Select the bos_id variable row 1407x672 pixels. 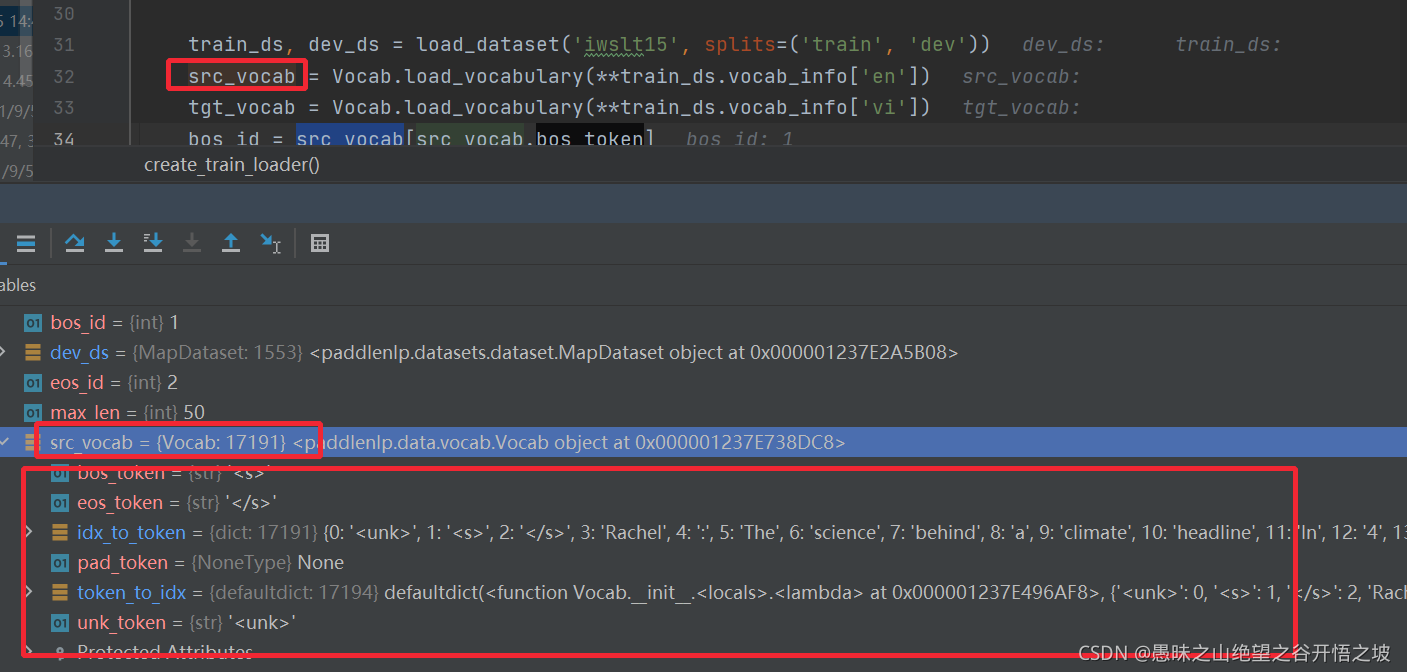(703, 322)
